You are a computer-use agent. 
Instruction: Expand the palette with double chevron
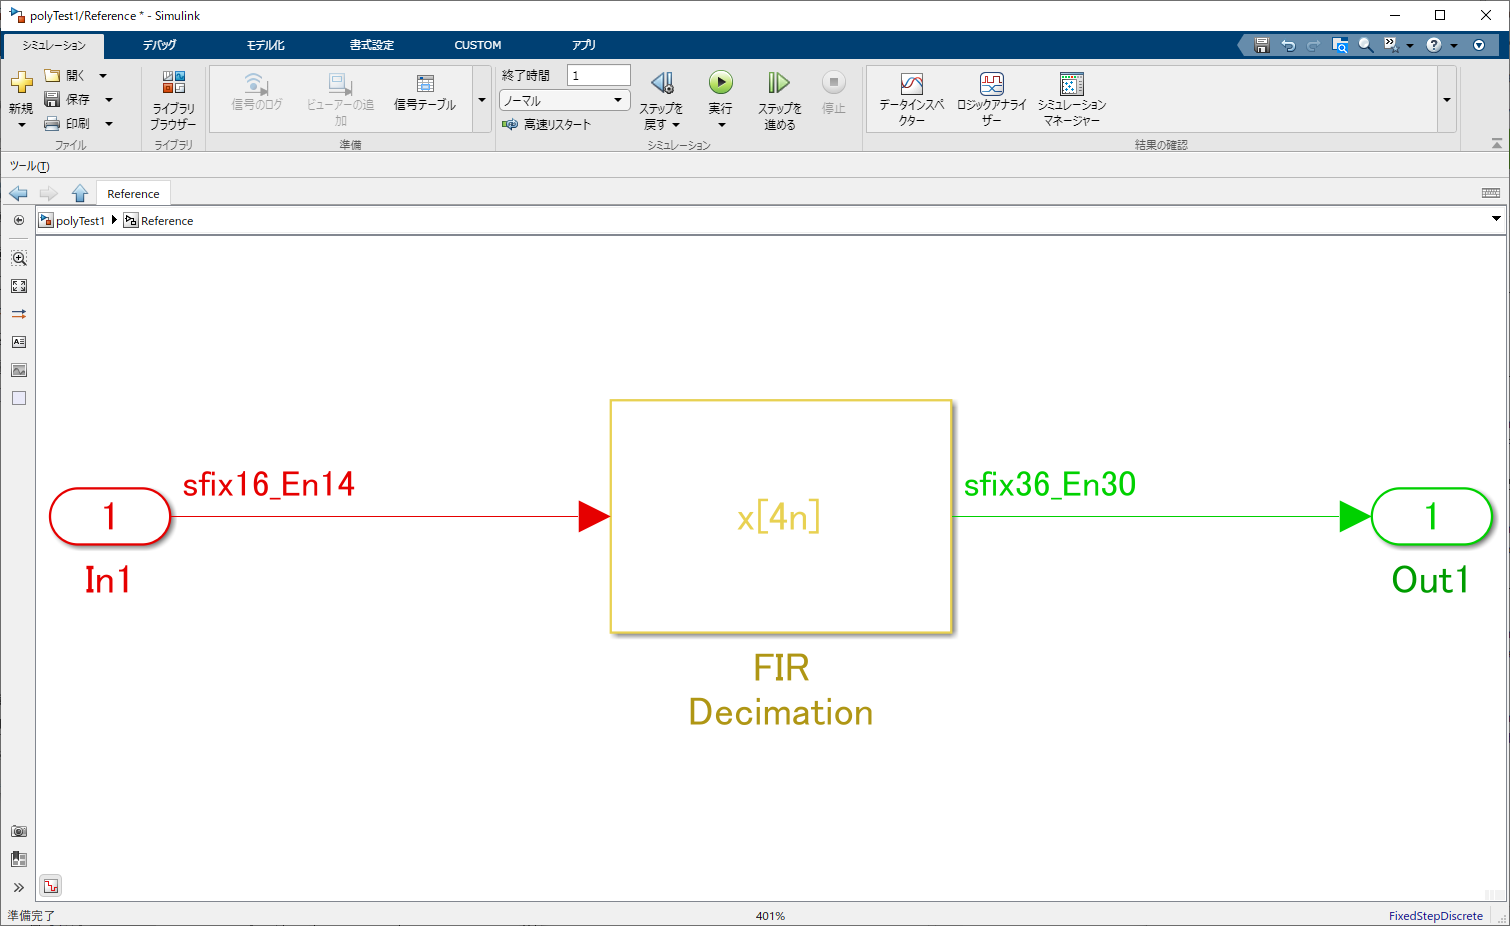point(19,887)
